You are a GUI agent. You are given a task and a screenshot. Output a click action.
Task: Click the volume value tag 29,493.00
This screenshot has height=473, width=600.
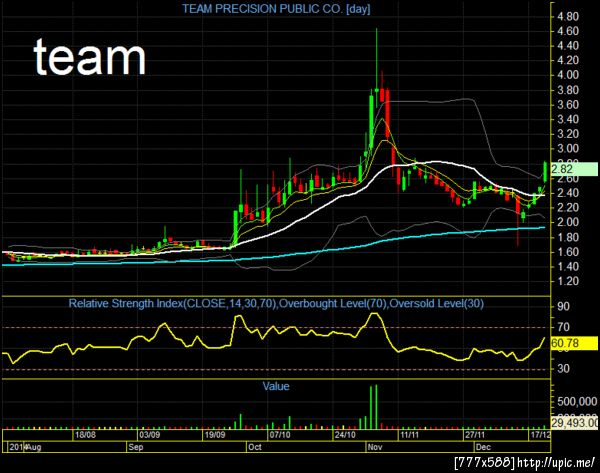coord(574,422)
